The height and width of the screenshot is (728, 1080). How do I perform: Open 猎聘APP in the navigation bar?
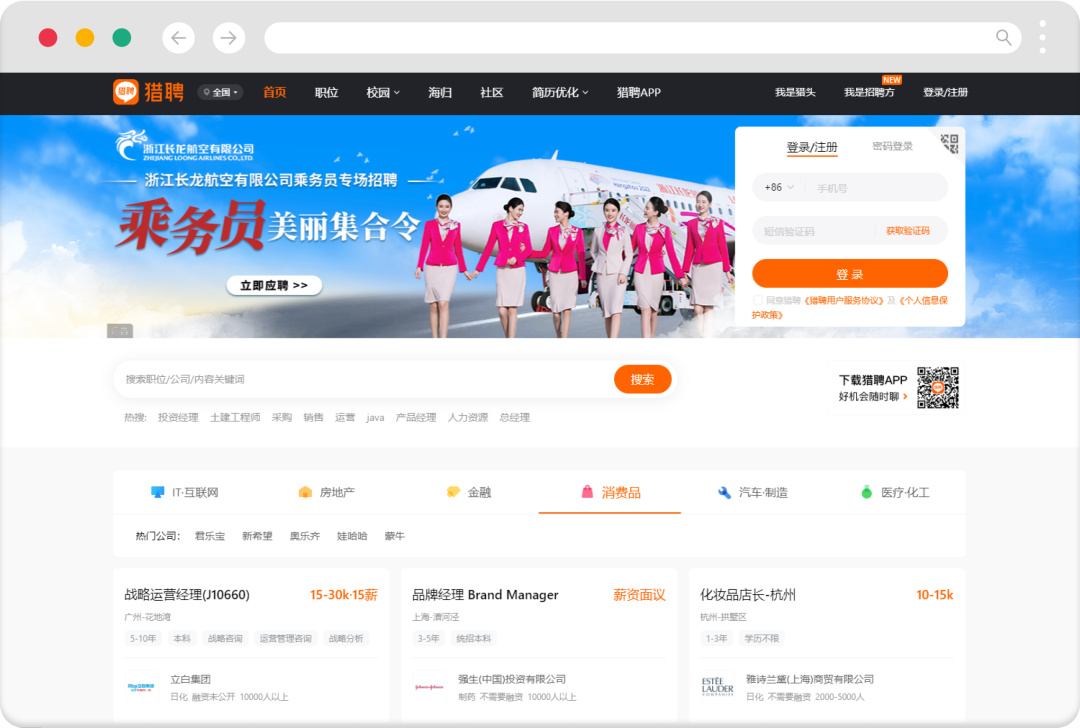pyautogui.click(x=638, y=92)
